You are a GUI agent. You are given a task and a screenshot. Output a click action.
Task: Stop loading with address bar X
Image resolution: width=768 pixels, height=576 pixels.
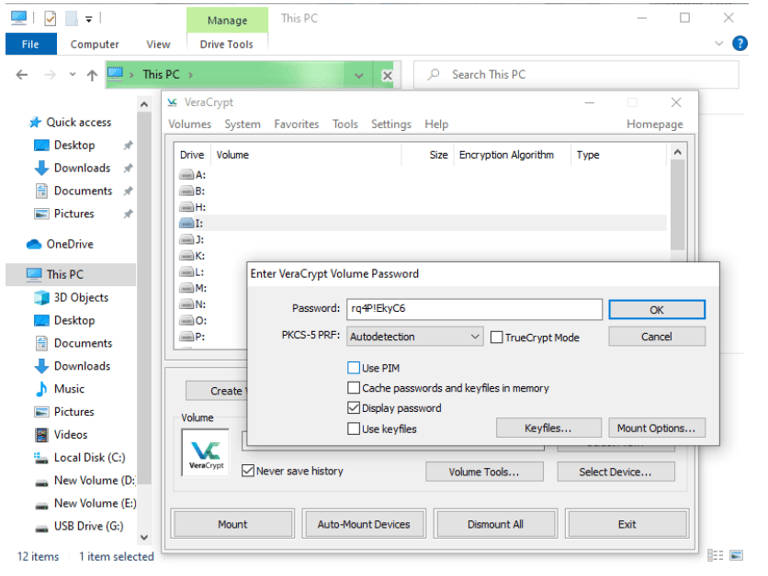[x=387, y=75]
